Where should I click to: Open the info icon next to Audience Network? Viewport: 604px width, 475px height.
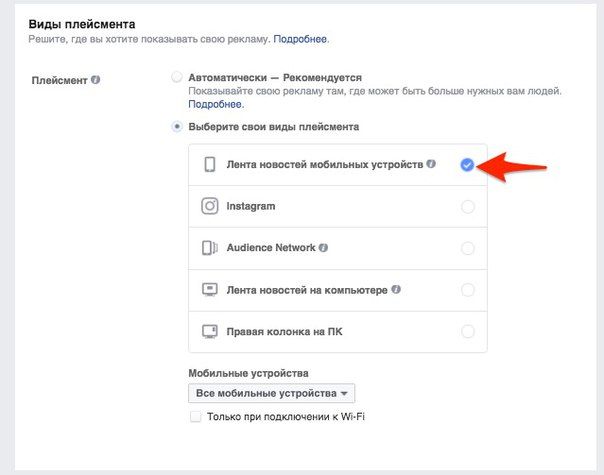click(x=323, y=248)
